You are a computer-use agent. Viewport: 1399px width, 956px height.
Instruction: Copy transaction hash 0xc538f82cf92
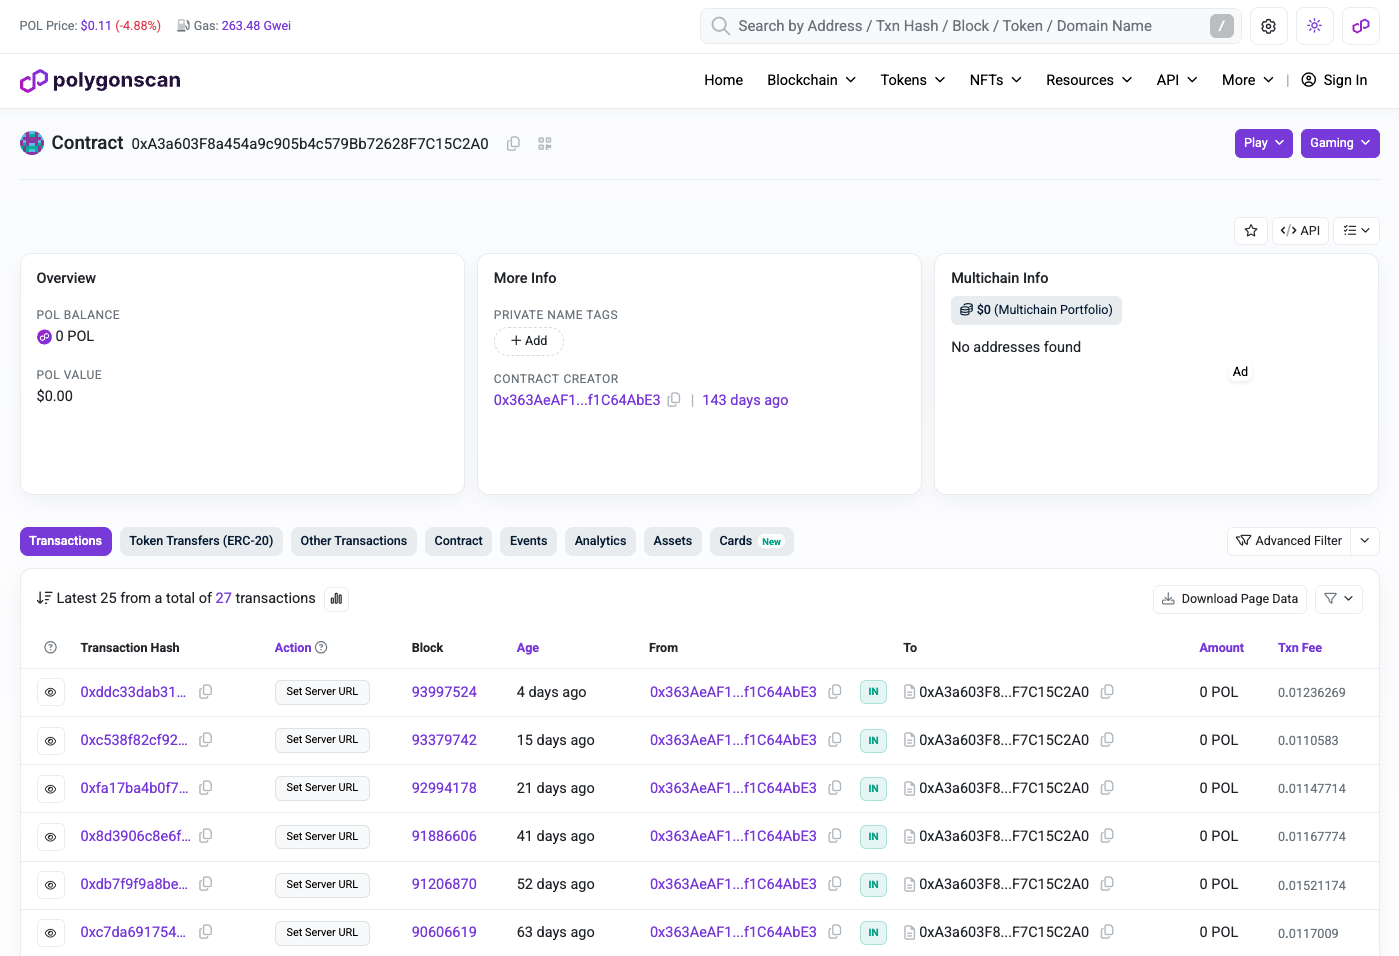(x=206, y=740)
